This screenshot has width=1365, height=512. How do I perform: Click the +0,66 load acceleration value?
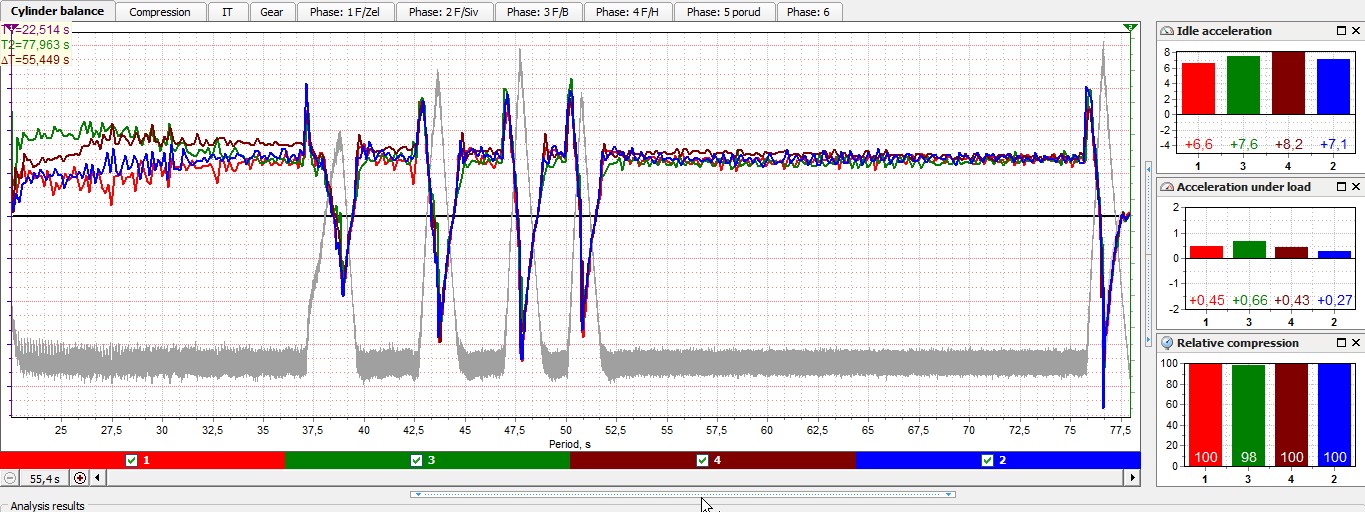[1248, 301]
